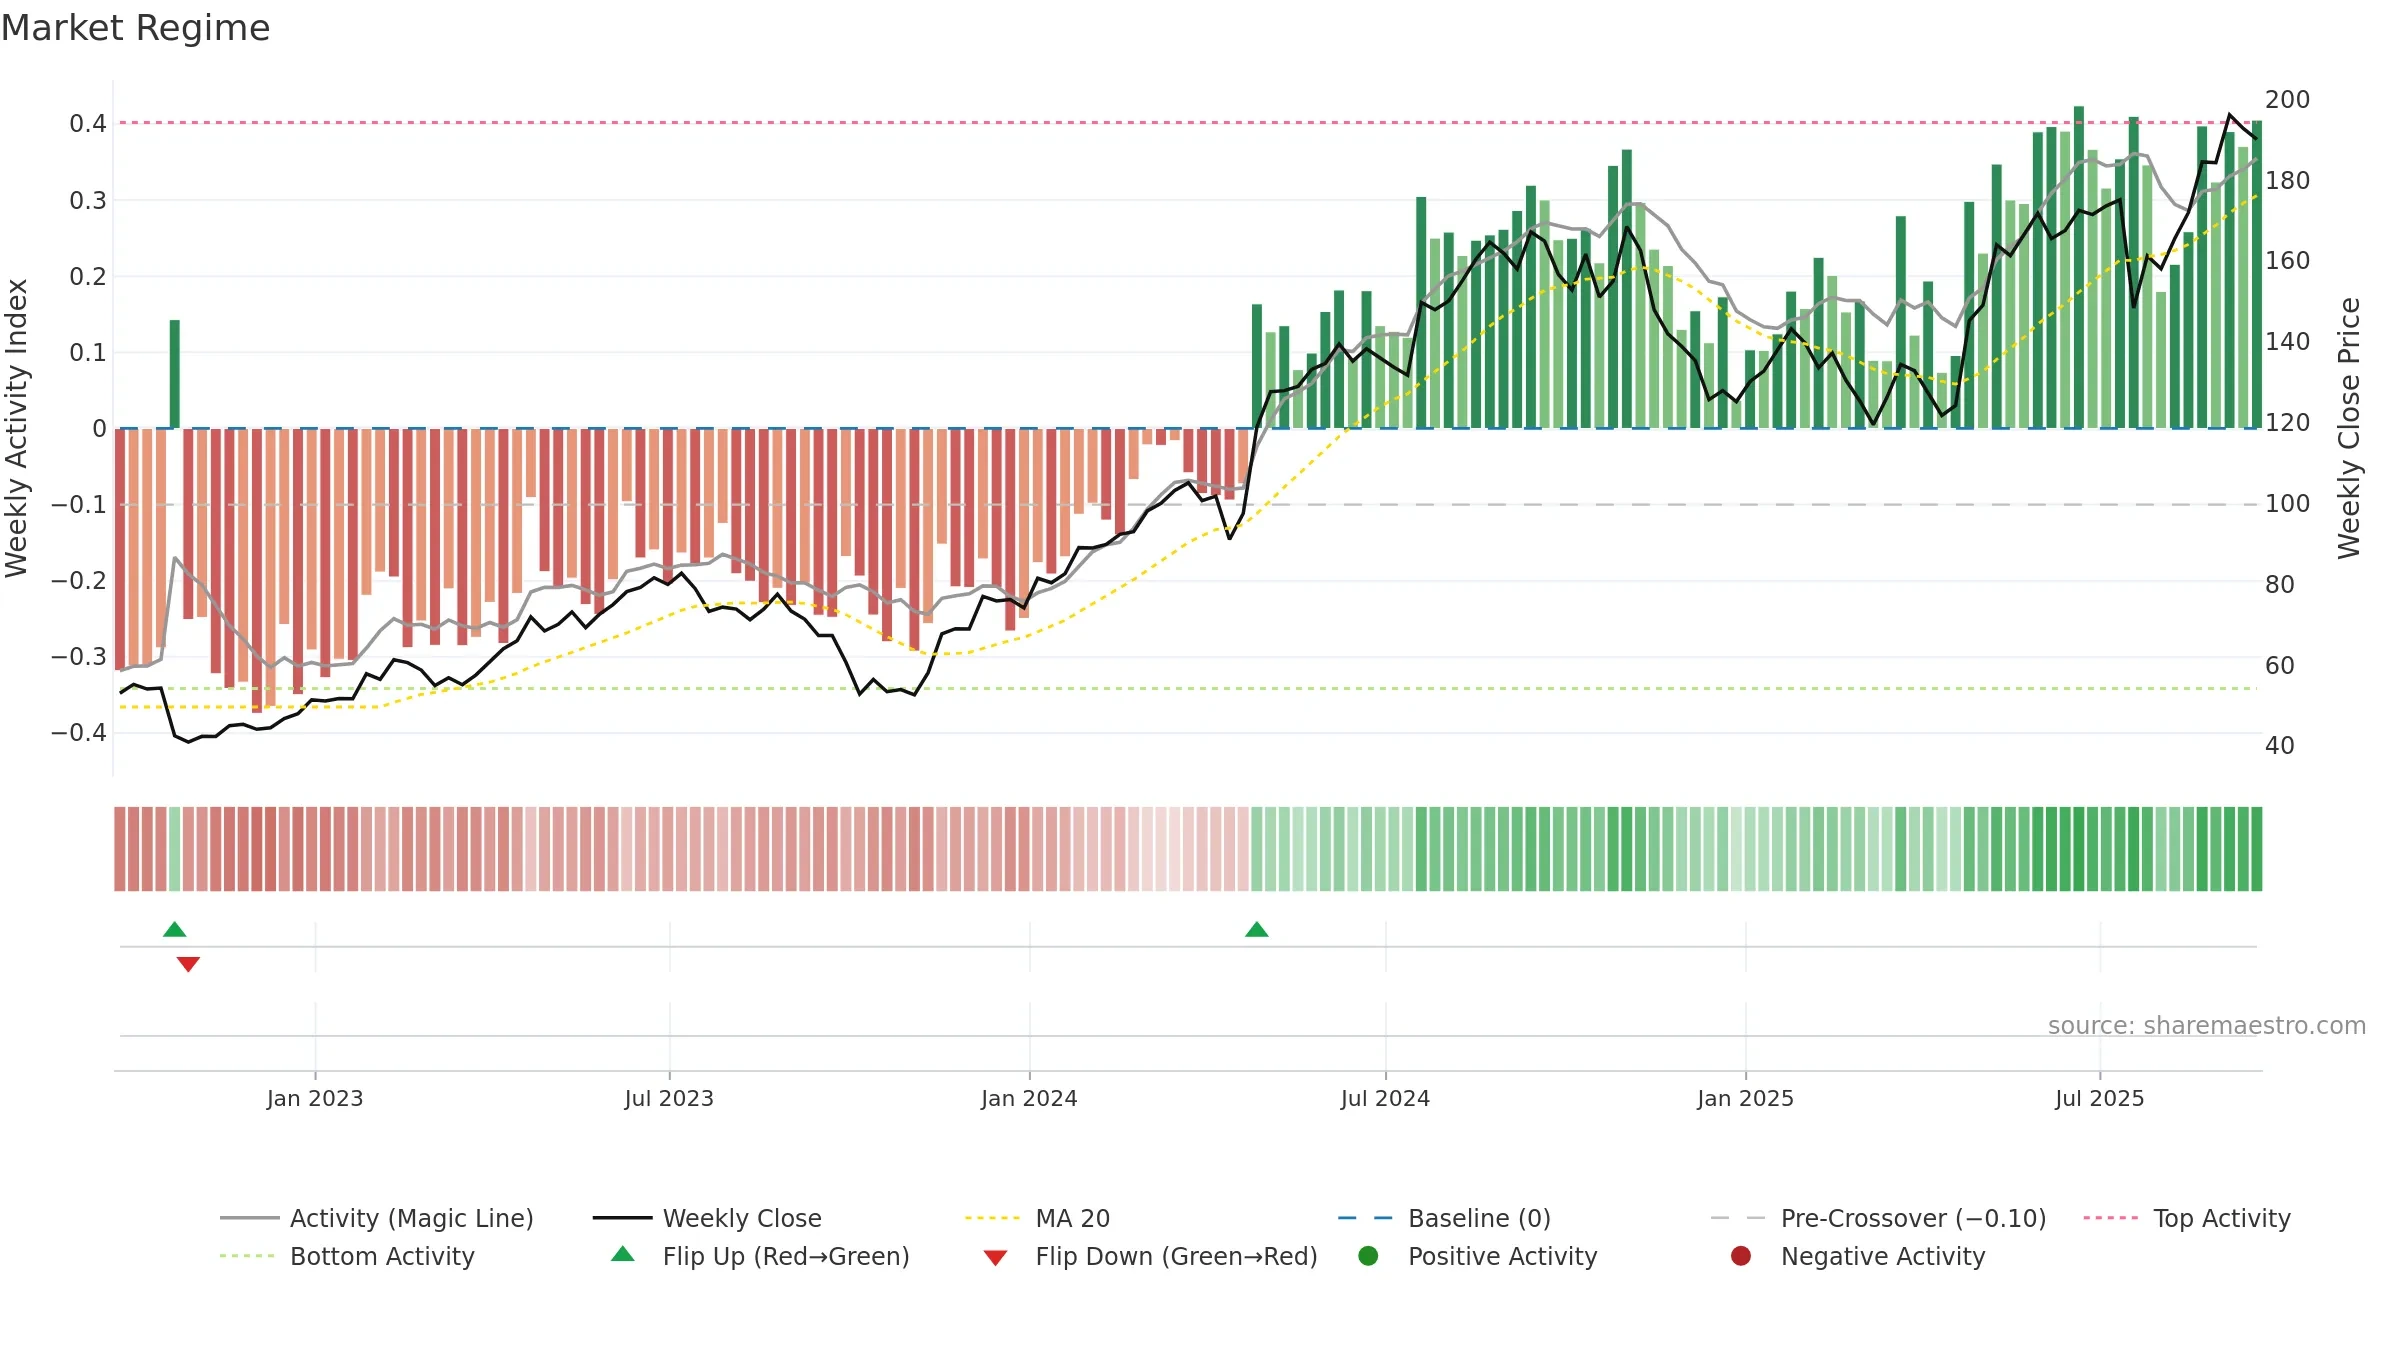Toggle the Flip Down (Green→Red) legend entry
The image size is (2400, 1350).
click(1150, 1256)
